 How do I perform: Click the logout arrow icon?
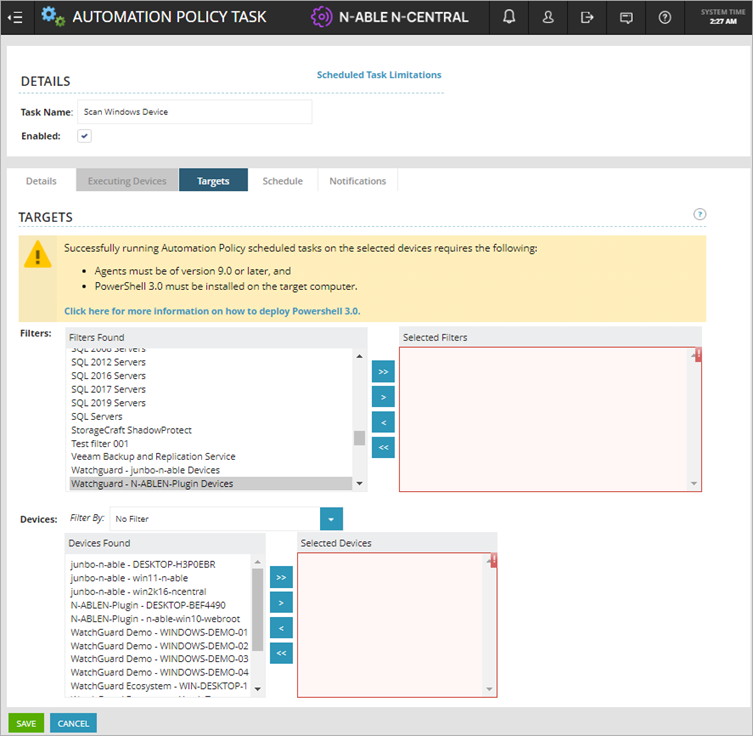pos(587,17)
